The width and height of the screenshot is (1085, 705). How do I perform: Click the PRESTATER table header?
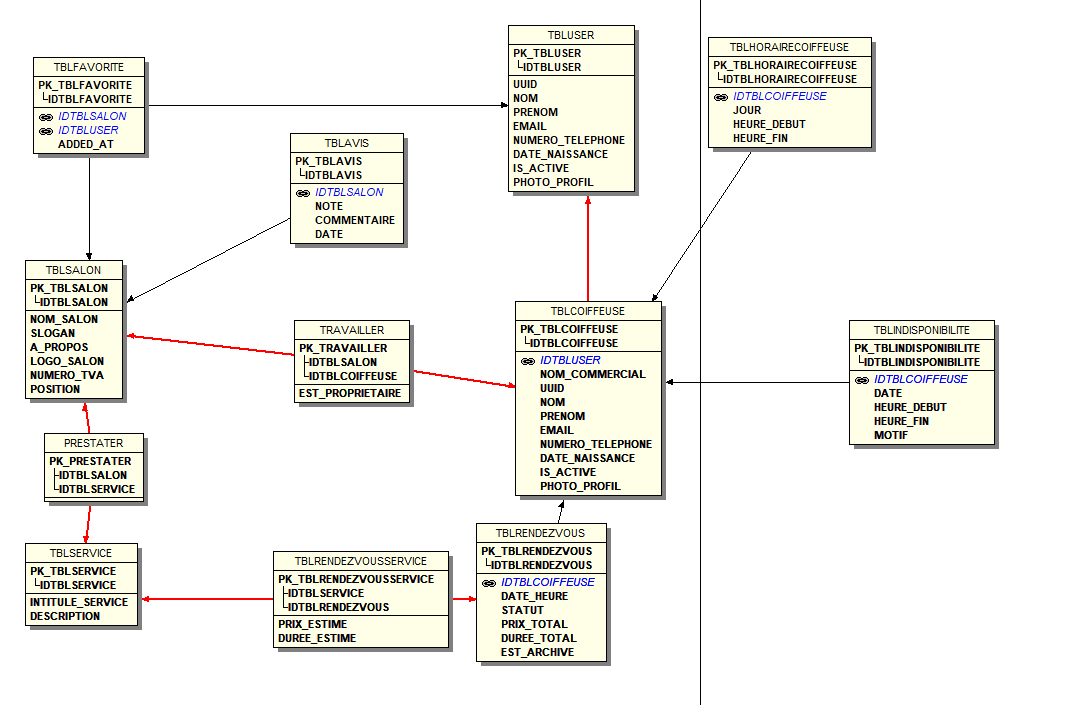(94, 443)
